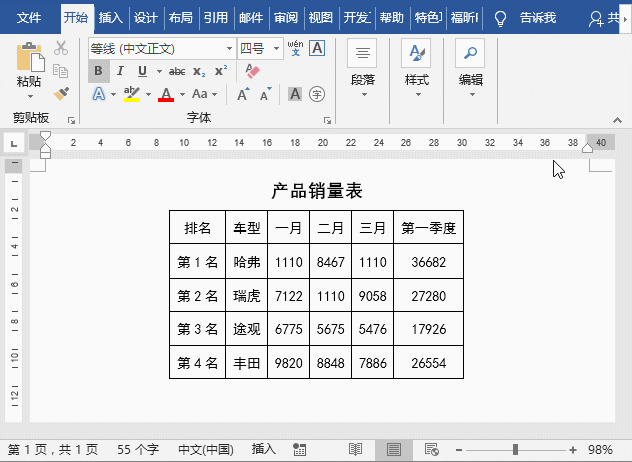632x462 pixels.
Task: Switch to the 设计 (Design) tab
Action: [146, 18]
